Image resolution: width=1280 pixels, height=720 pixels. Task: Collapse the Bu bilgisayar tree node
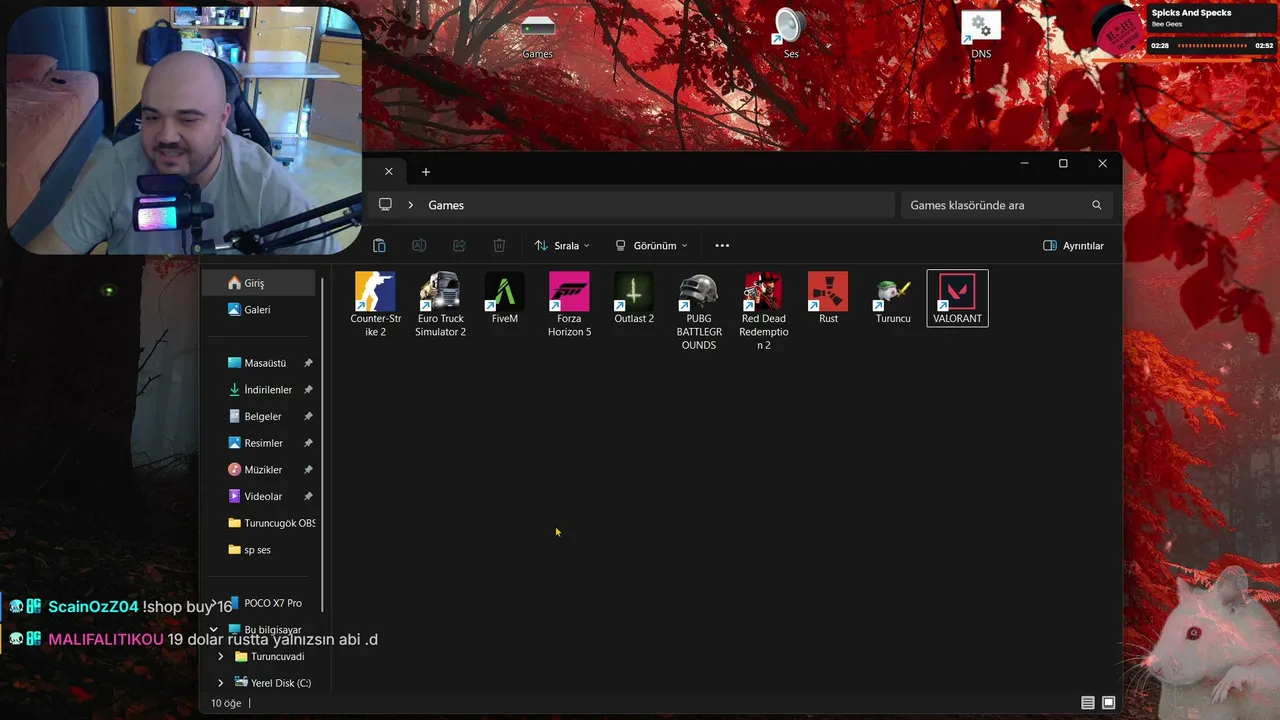(213, 630)
